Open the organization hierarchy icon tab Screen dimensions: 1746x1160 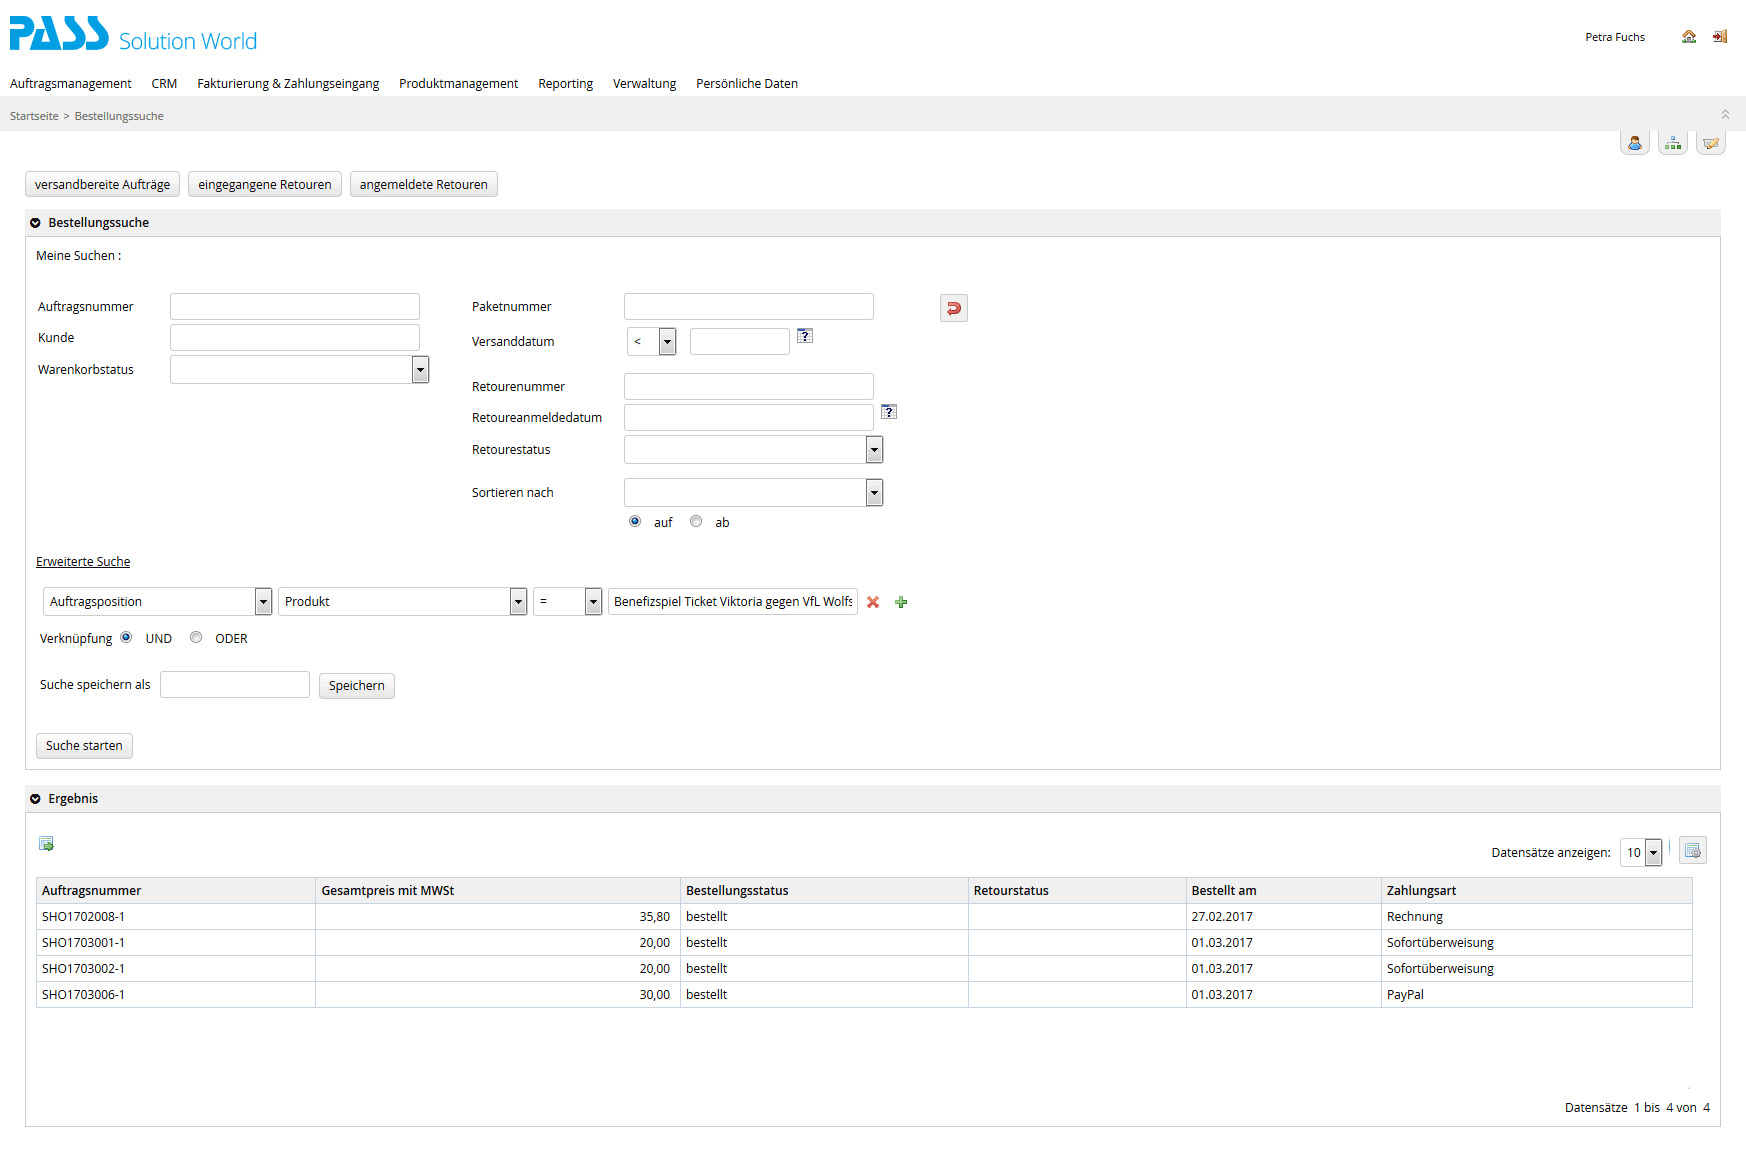(x=1672, y=144)
